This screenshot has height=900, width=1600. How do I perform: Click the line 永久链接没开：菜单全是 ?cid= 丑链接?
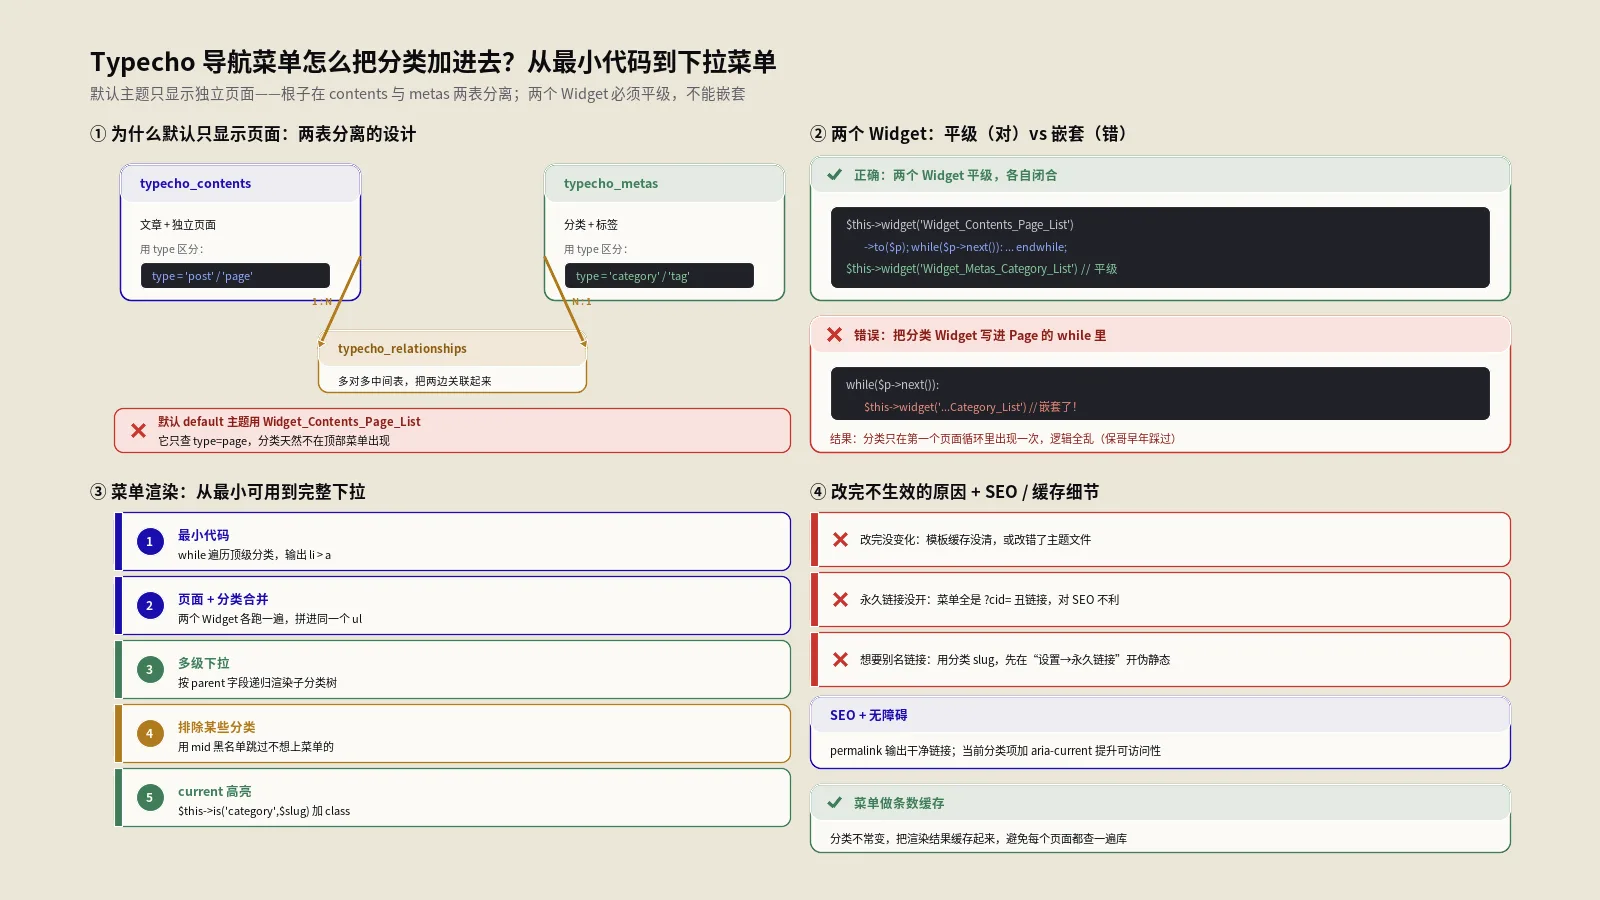pos(989,600)
